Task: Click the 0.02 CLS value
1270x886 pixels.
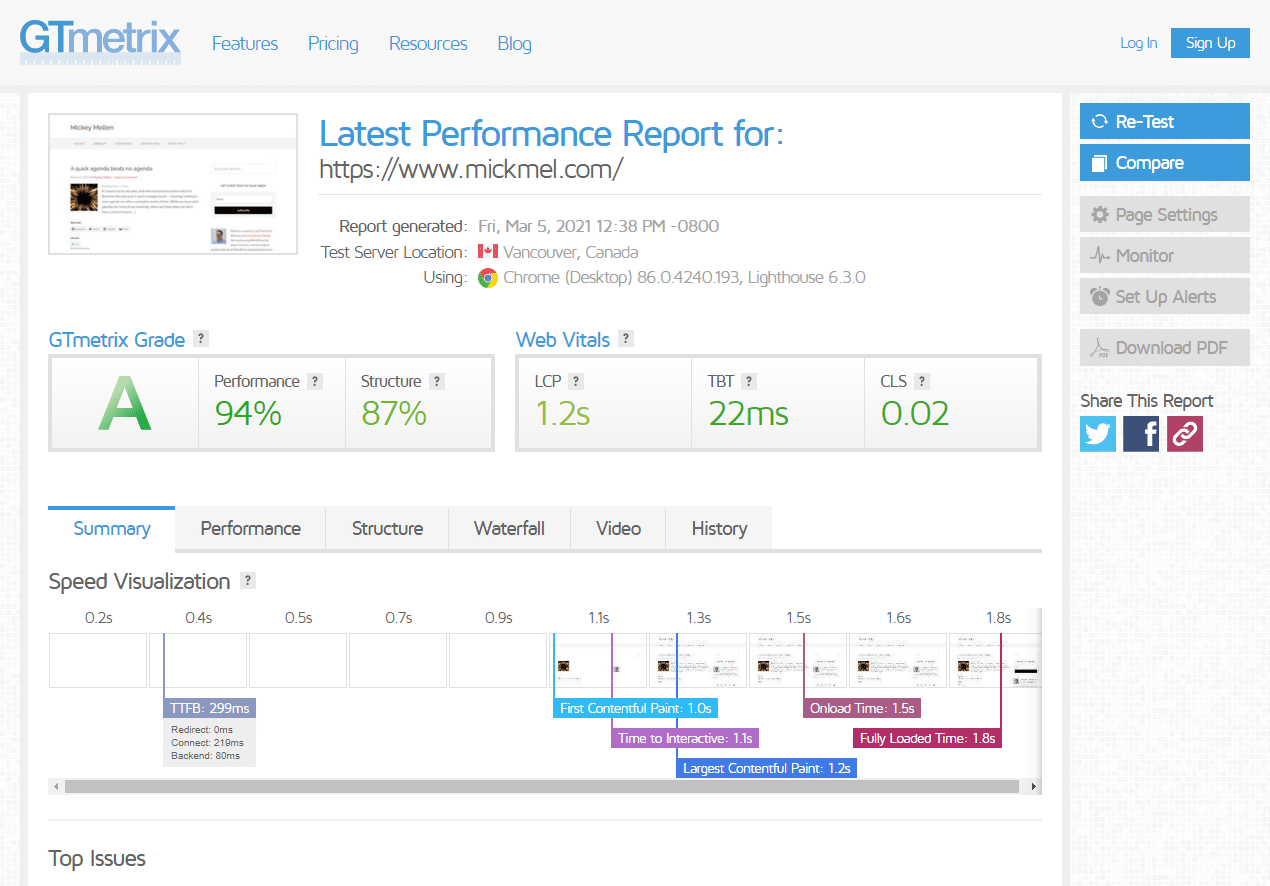Action: pos(915,413)
